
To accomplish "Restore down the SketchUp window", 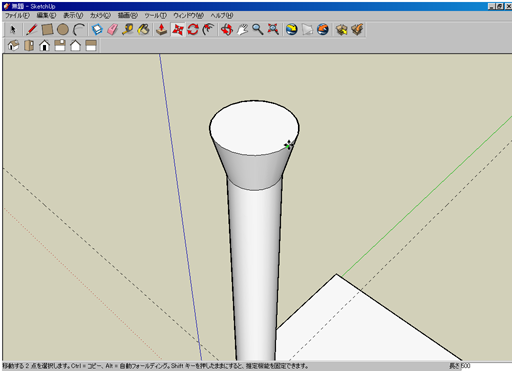I will point(499,6).
